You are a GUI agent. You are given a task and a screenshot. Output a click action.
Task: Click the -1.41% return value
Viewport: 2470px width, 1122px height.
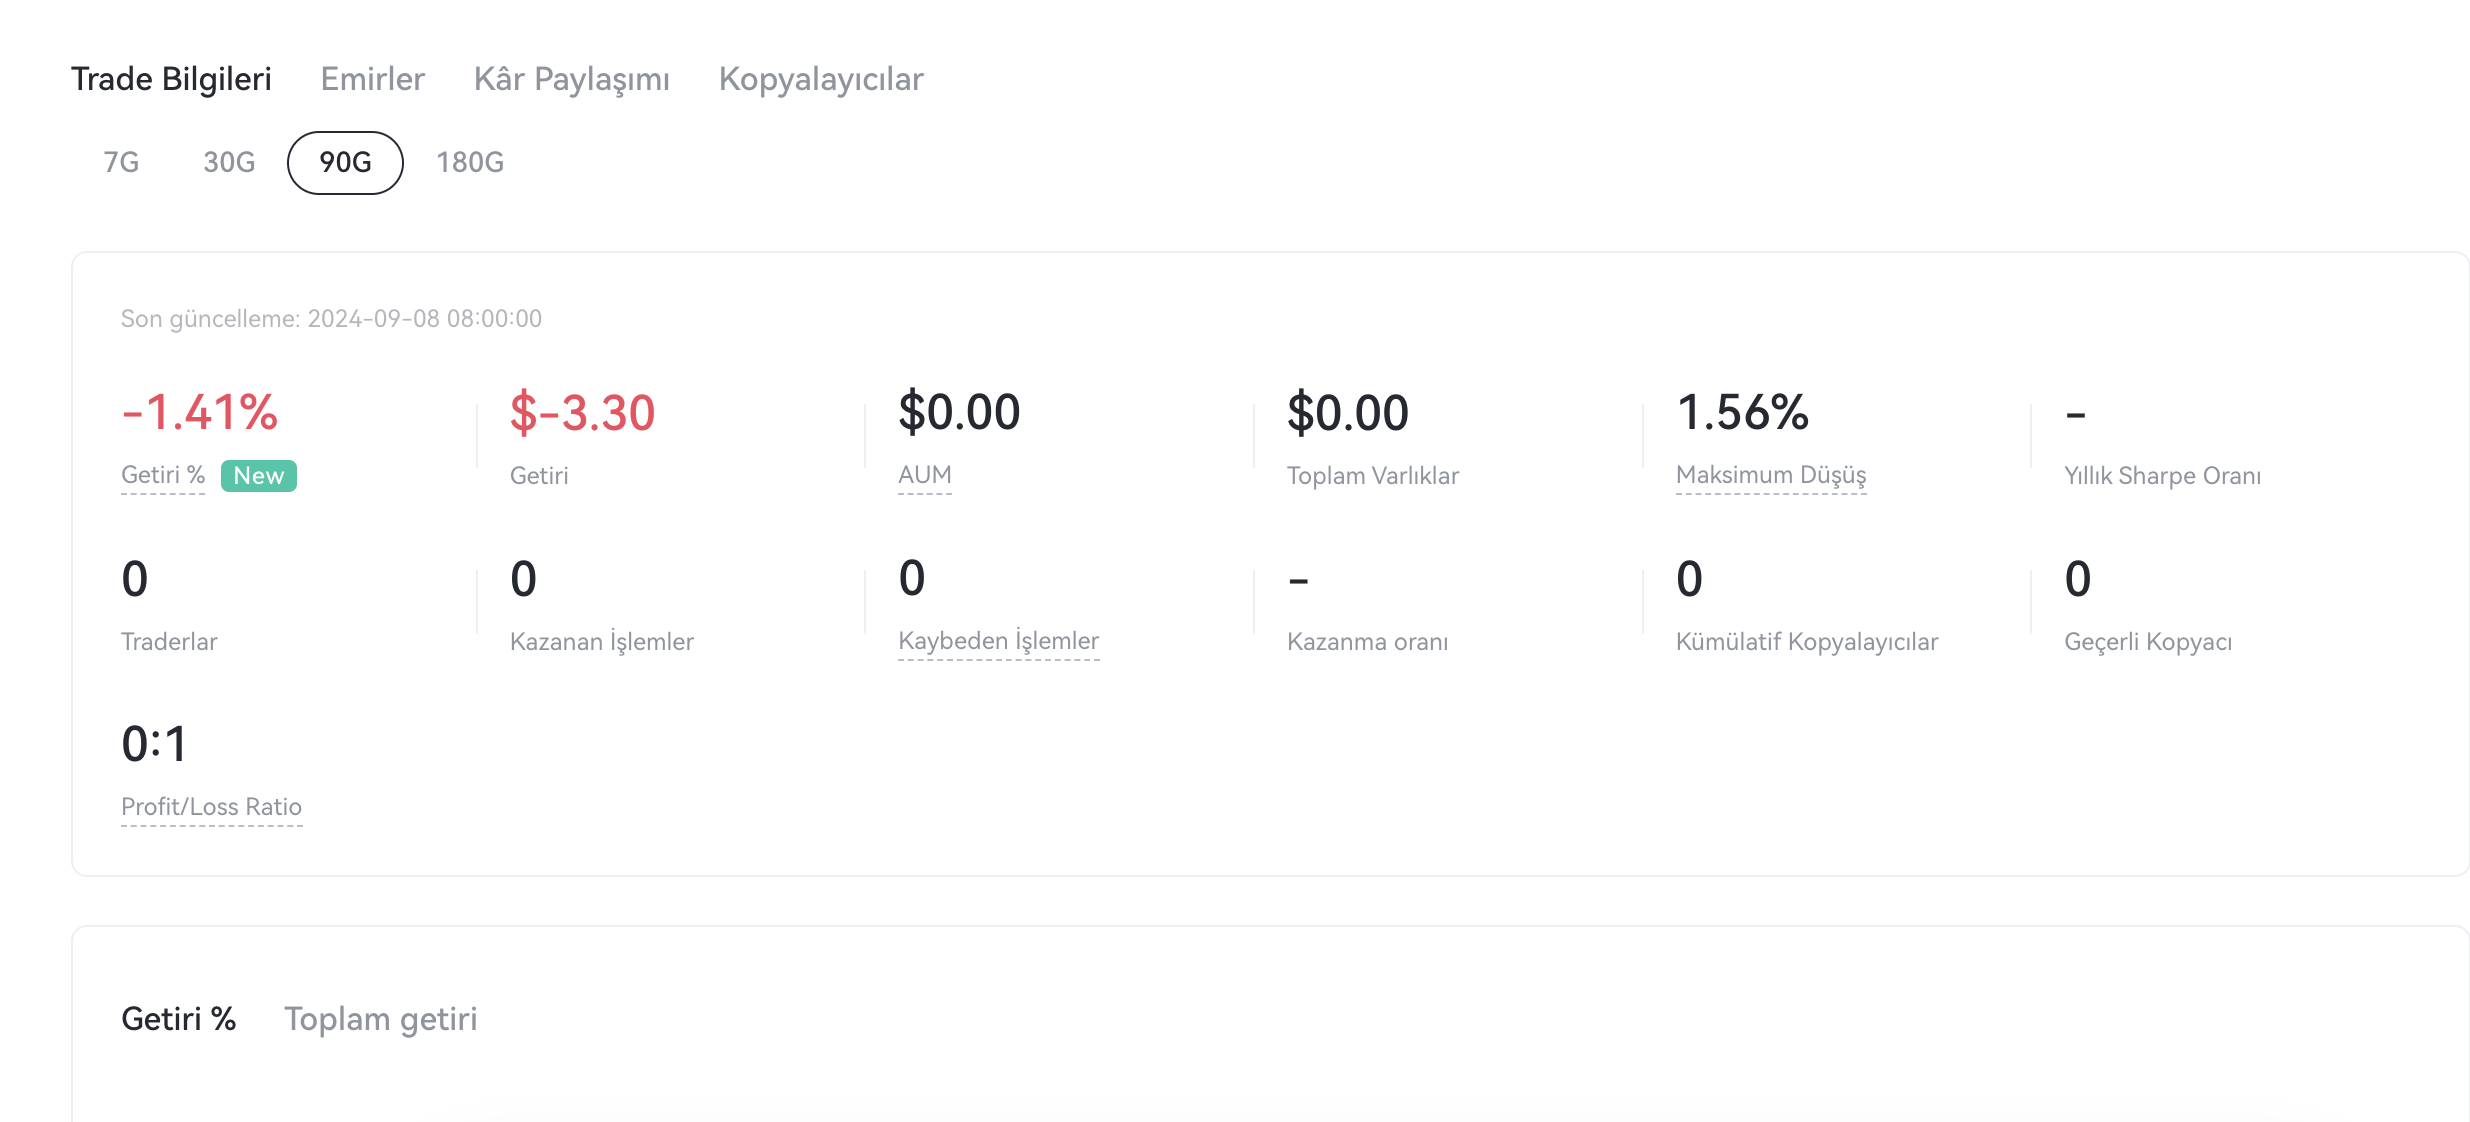click(x=199, y=412)
